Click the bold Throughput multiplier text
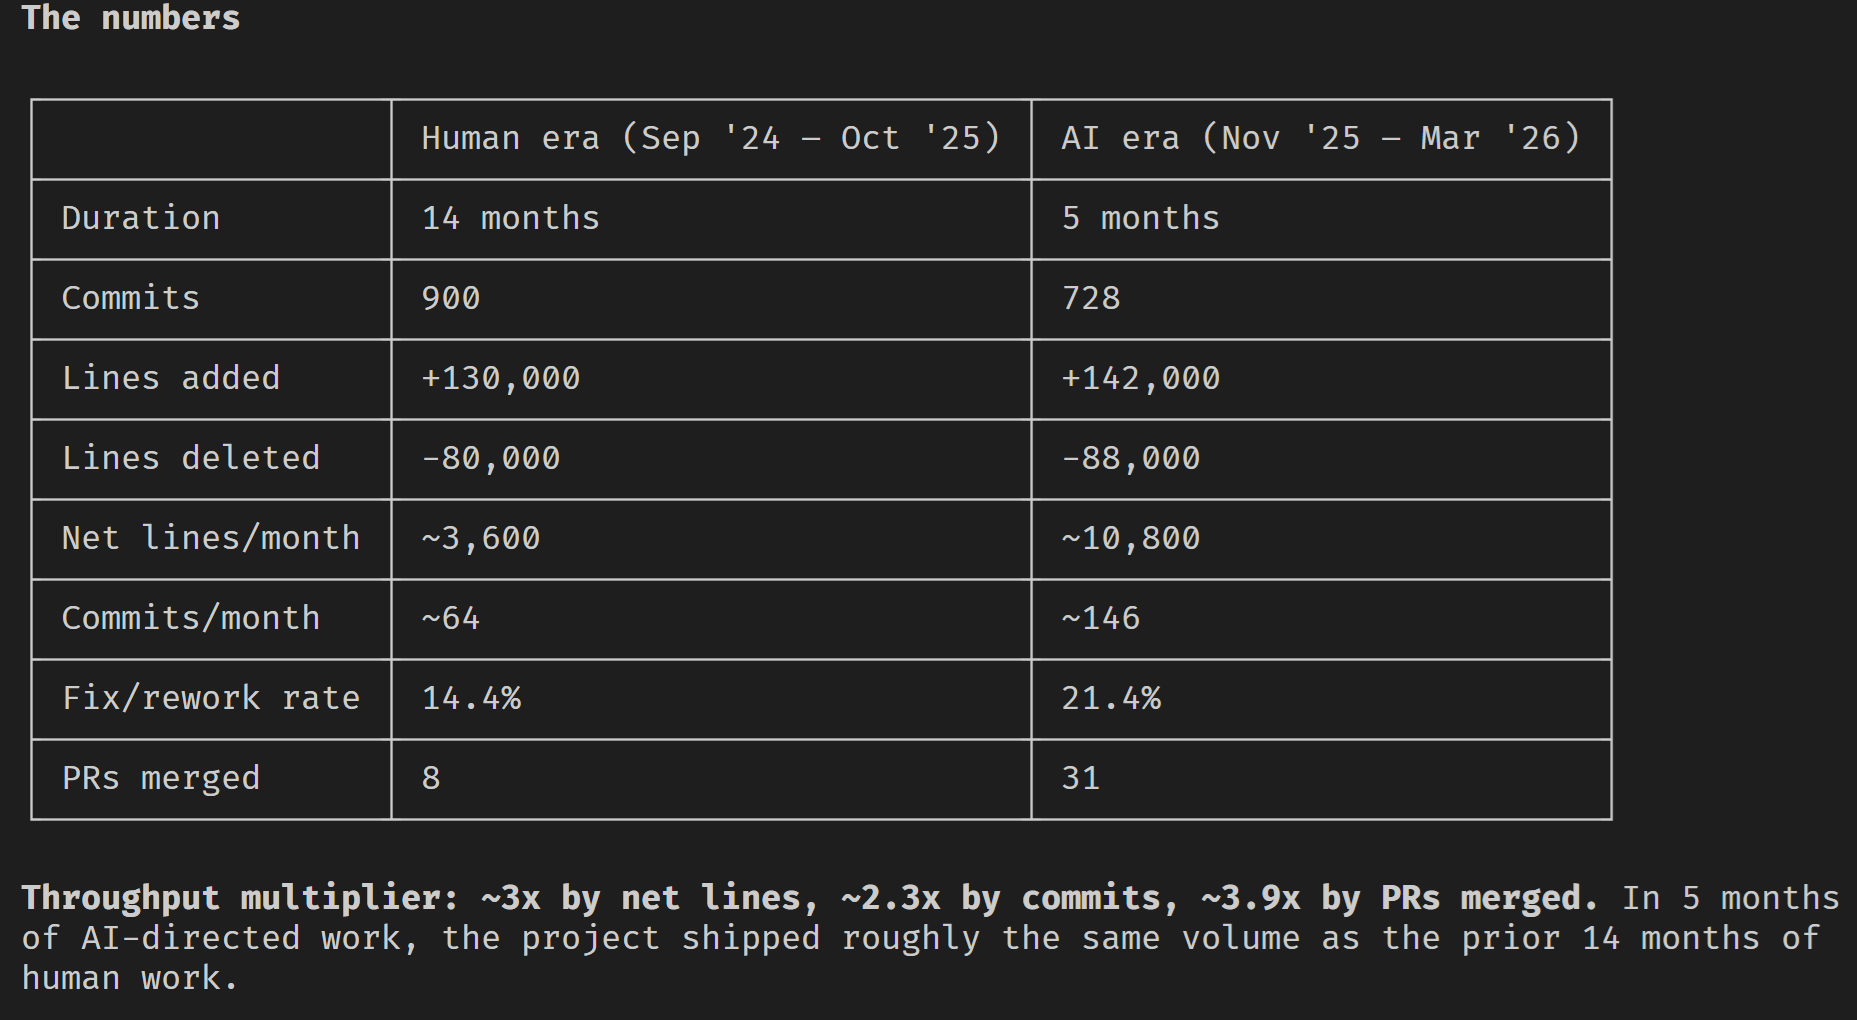Image resolution: width=1857 pixels, height=1020 pixels. (x=810, y=898)
